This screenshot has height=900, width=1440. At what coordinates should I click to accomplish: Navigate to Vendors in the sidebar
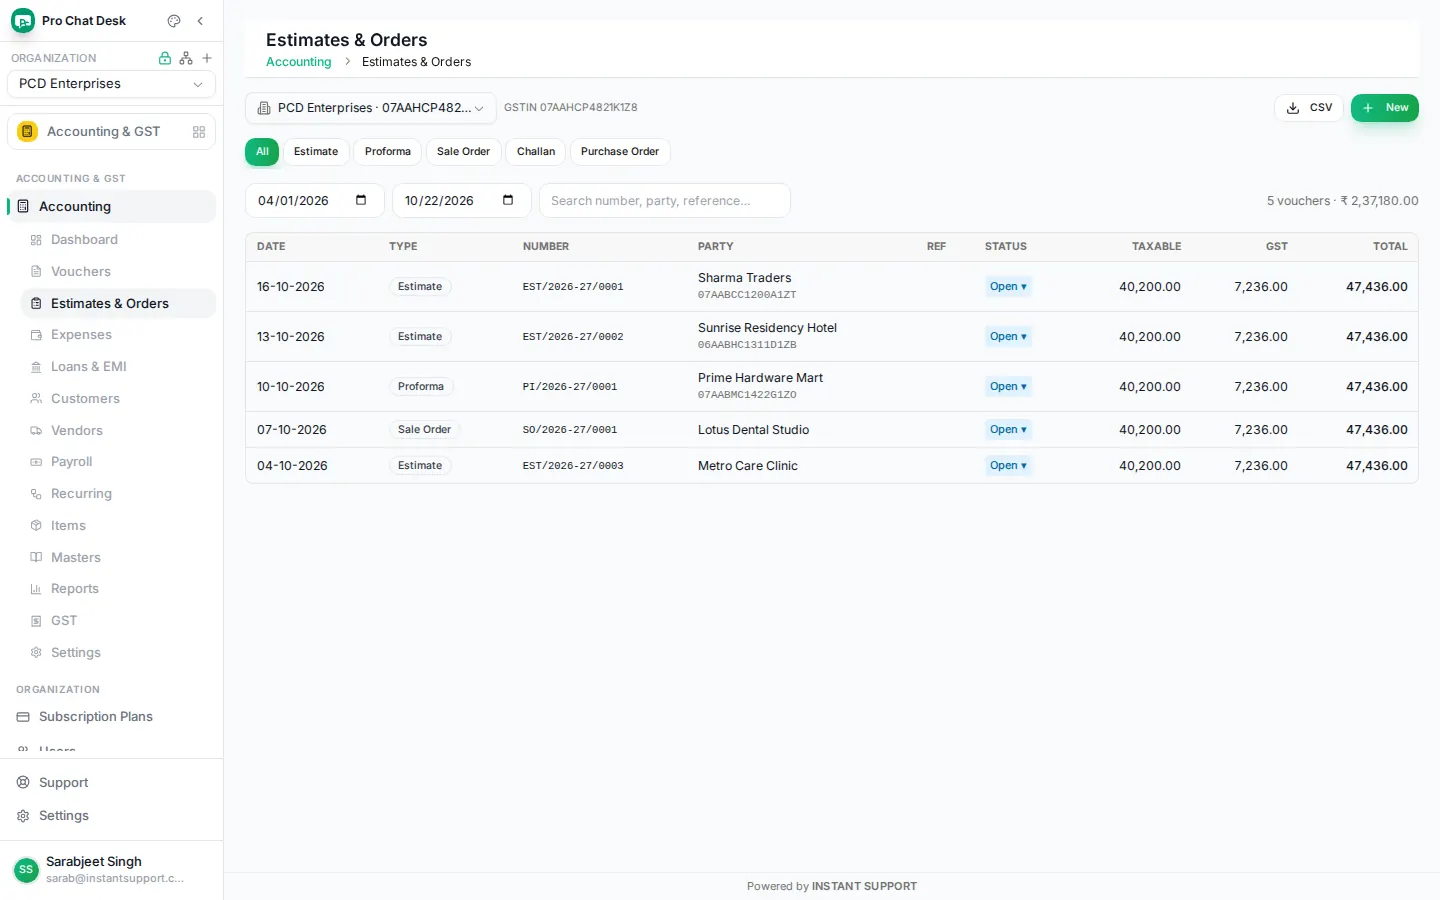(x=118, y=431)
